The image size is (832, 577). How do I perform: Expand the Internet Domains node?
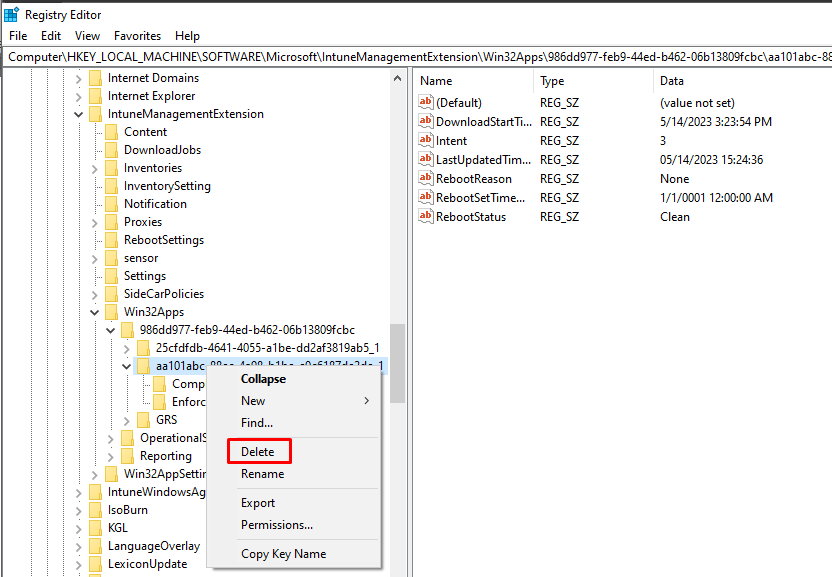tap(79, 79)
